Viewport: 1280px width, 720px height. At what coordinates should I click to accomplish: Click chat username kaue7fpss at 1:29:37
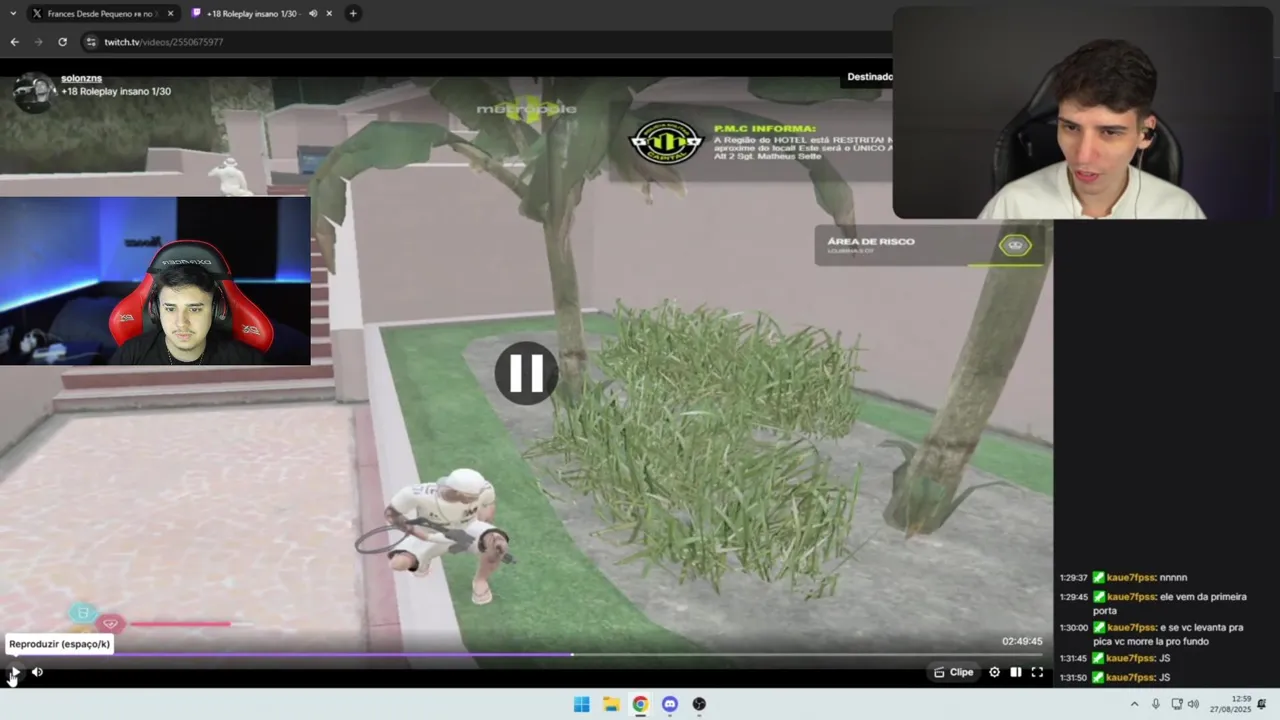pyautogui.click(x=1130, y=578)
